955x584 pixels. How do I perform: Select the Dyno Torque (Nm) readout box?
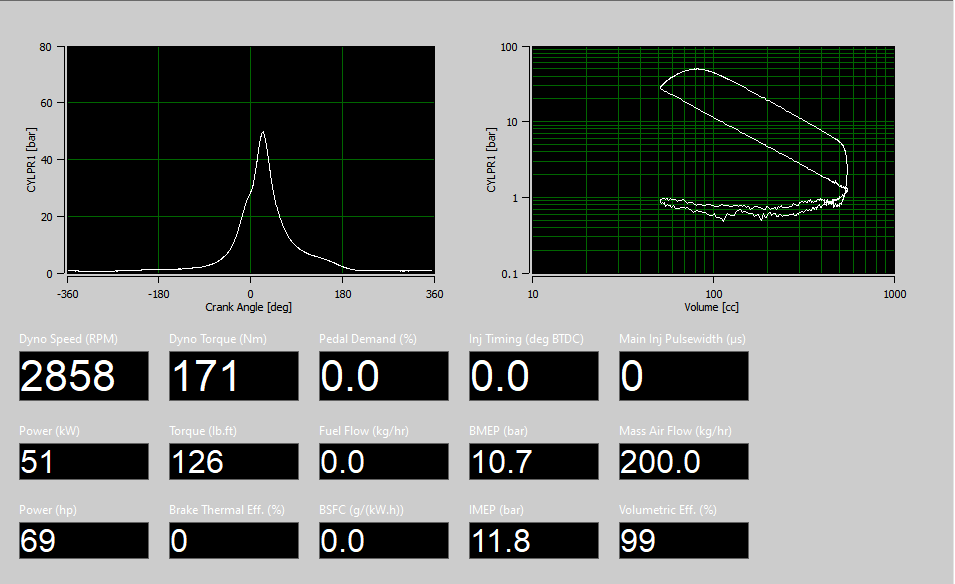[233, 376]
